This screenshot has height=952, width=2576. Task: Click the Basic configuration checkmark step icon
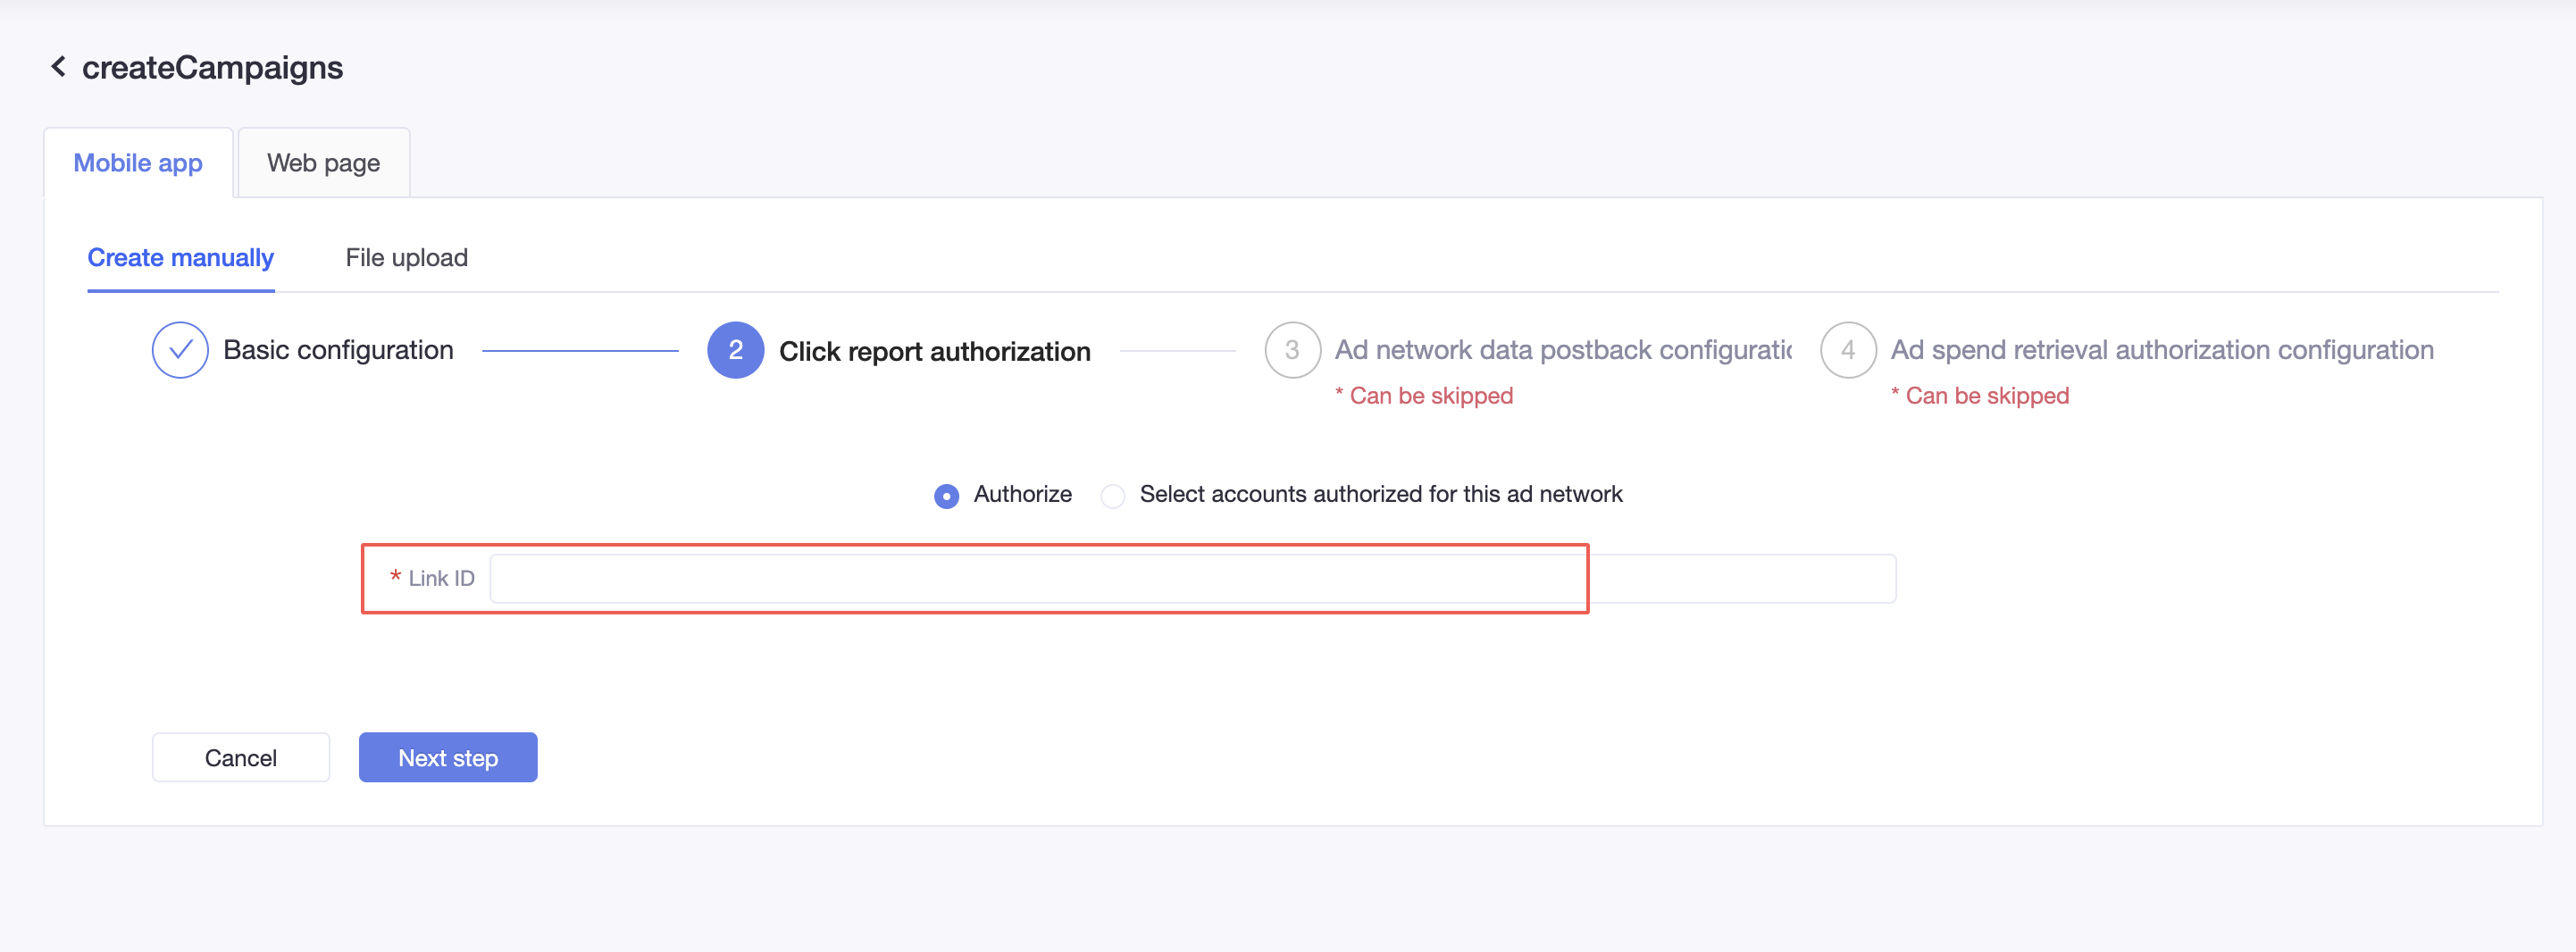(180, 350)
